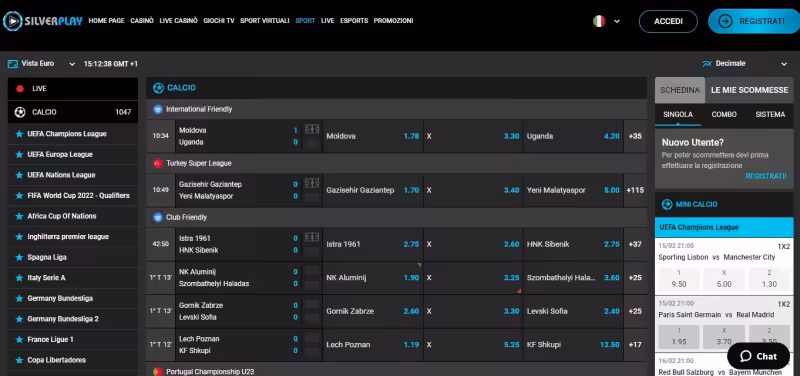Click the soccer ball Calcio icon in the sidebar
The image size is (800, 376).
point(20,112)
